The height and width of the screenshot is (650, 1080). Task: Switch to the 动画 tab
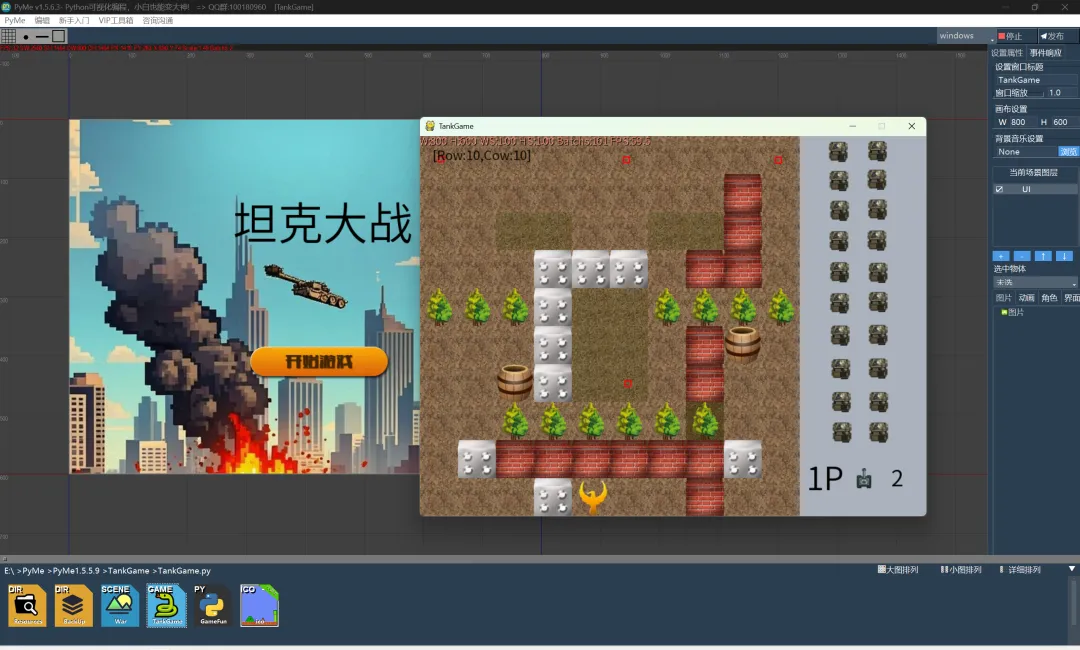[1026, 298]
